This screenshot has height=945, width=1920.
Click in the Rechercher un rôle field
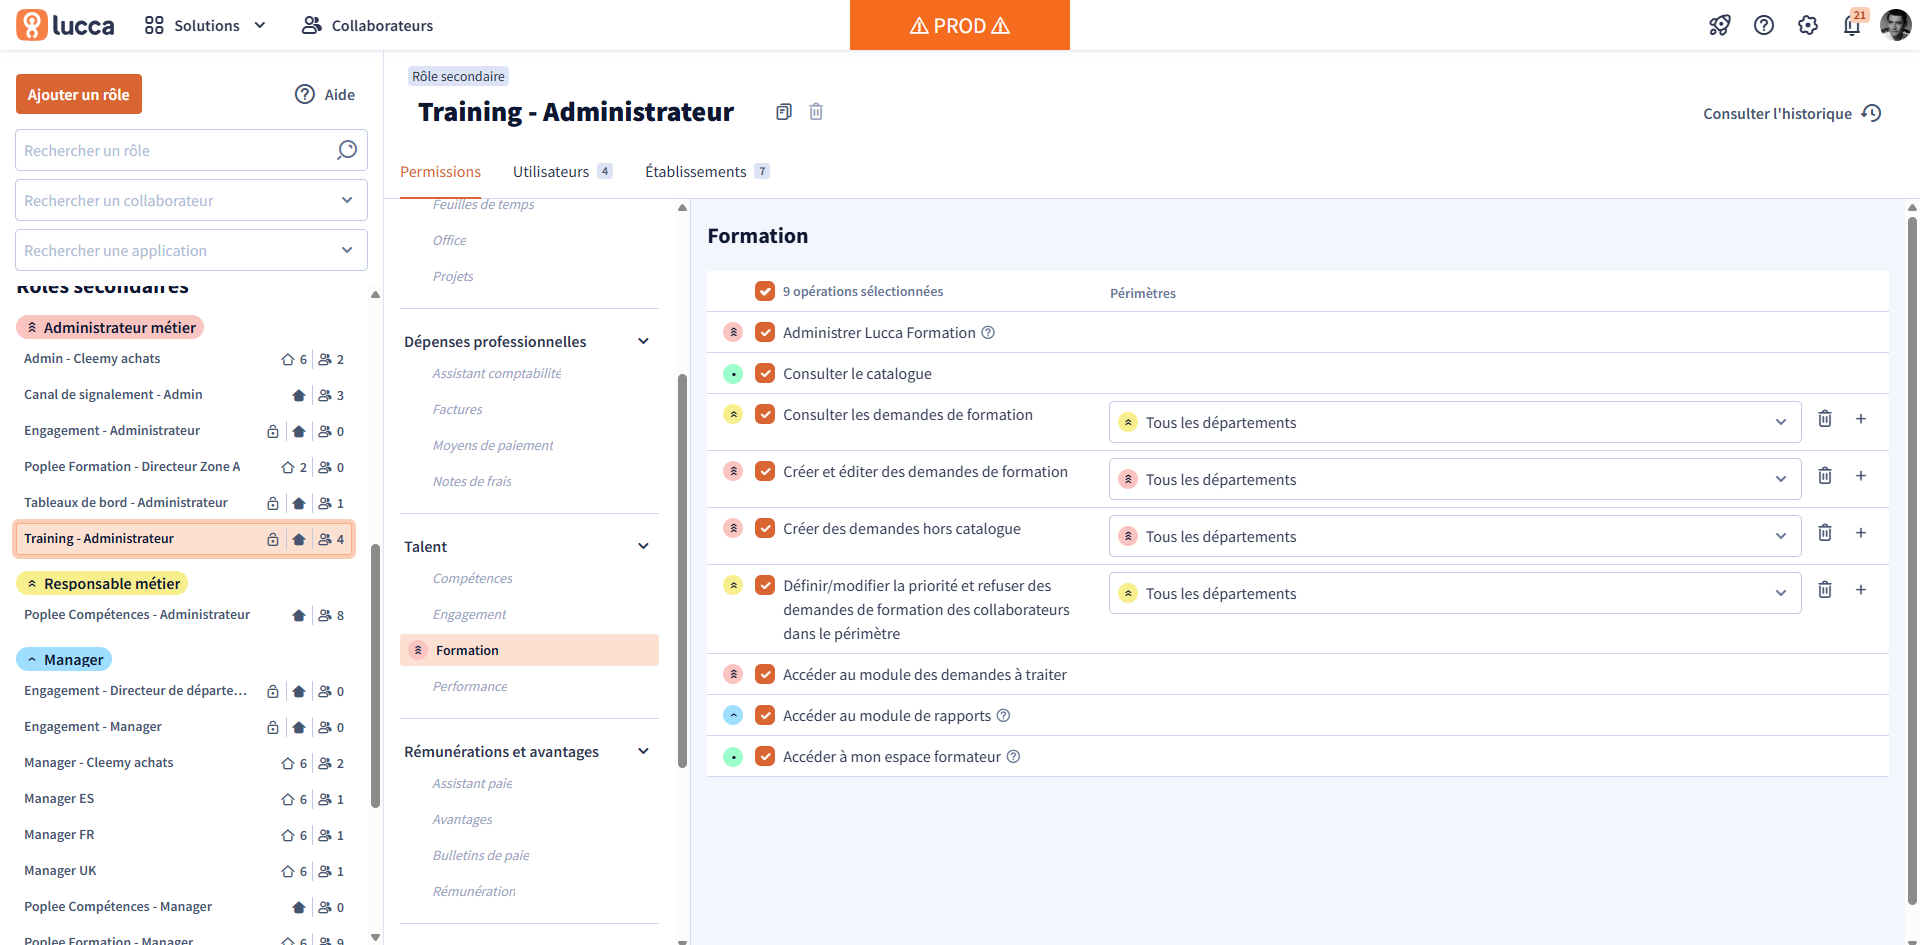tap(191, 150)
